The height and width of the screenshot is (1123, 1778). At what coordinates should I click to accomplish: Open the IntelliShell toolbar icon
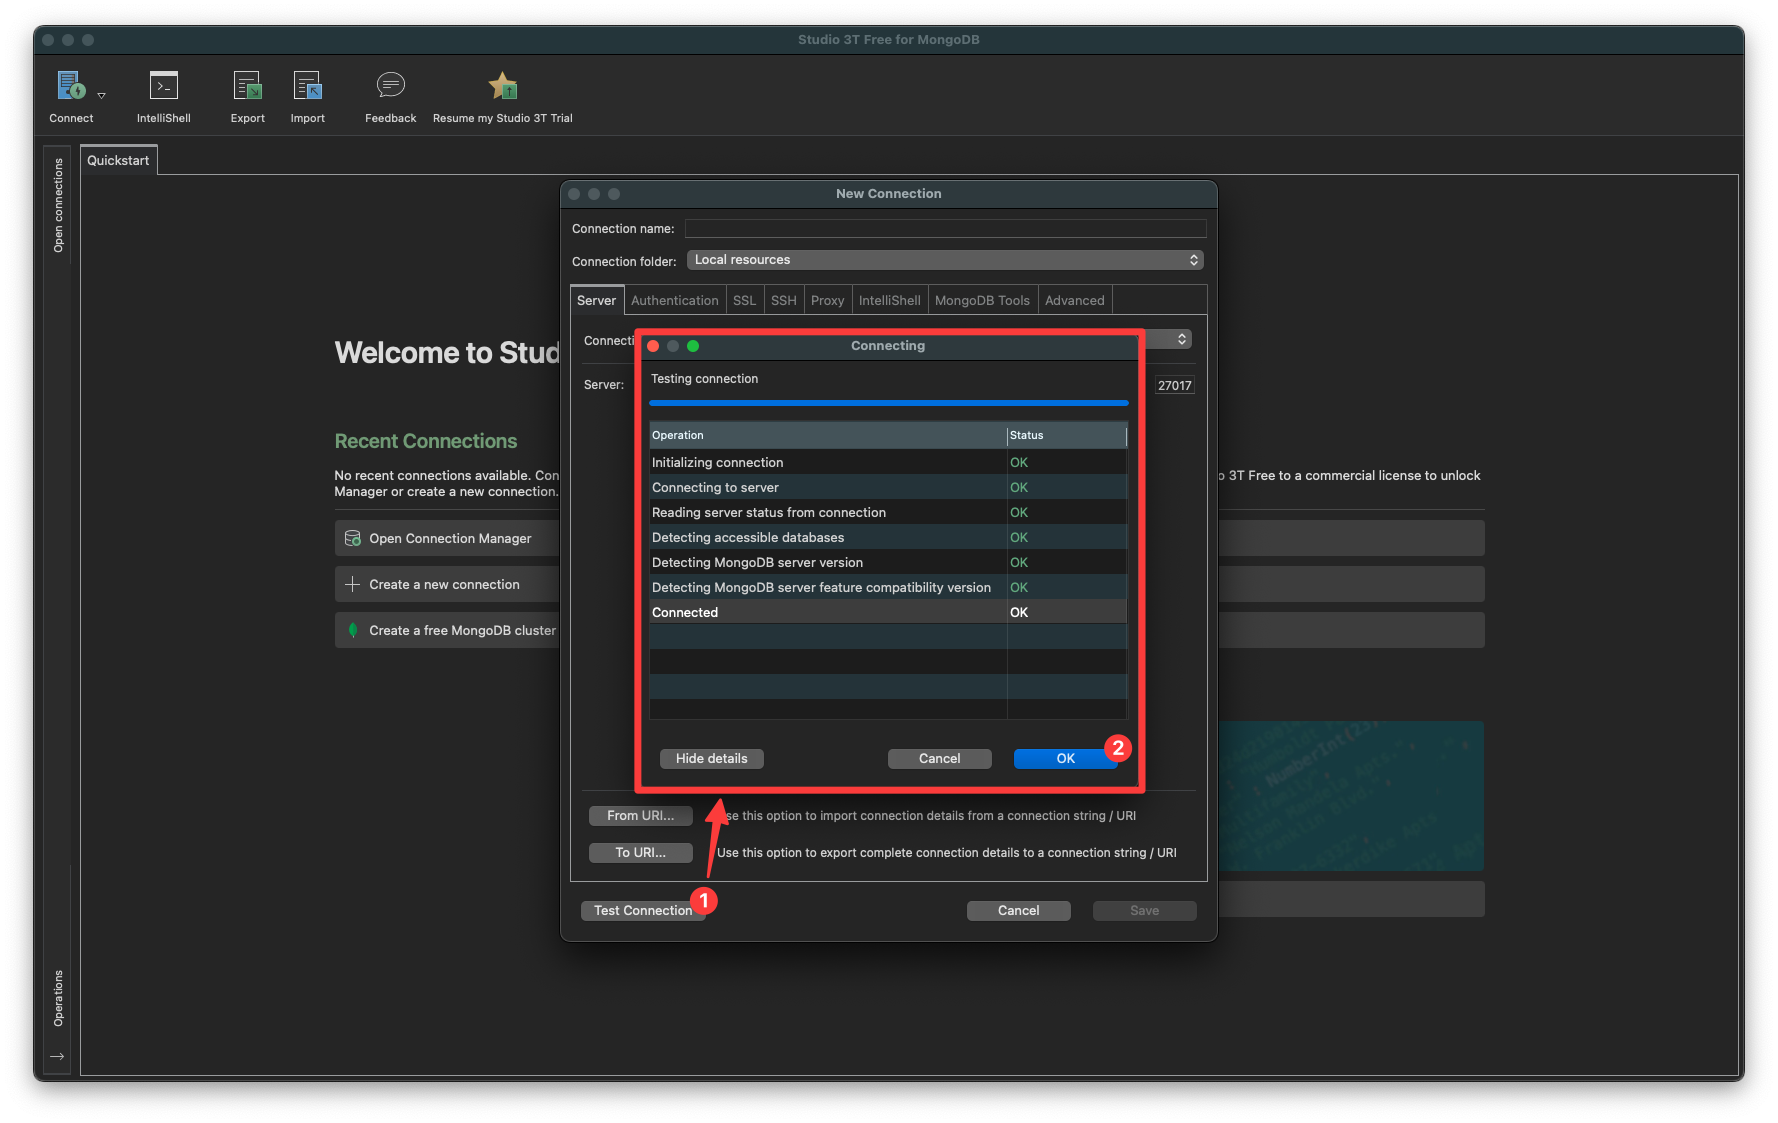[x=164, y=86]
